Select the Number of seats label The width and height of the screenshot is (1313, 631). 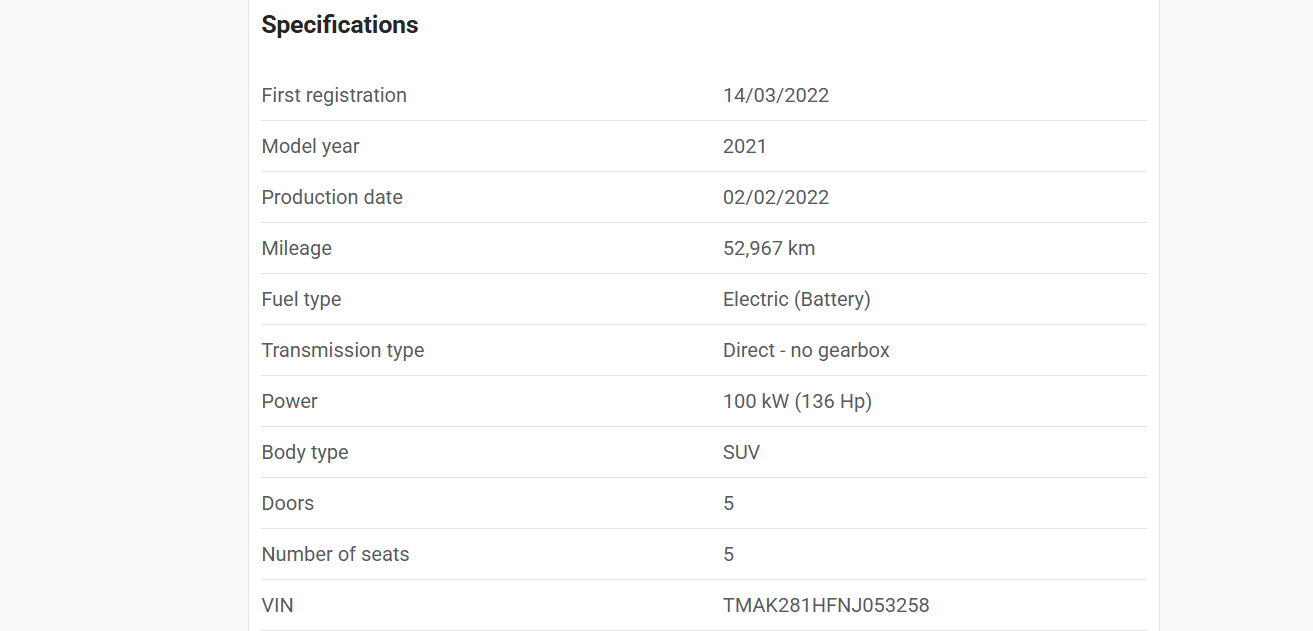click(x=335, y=555)
